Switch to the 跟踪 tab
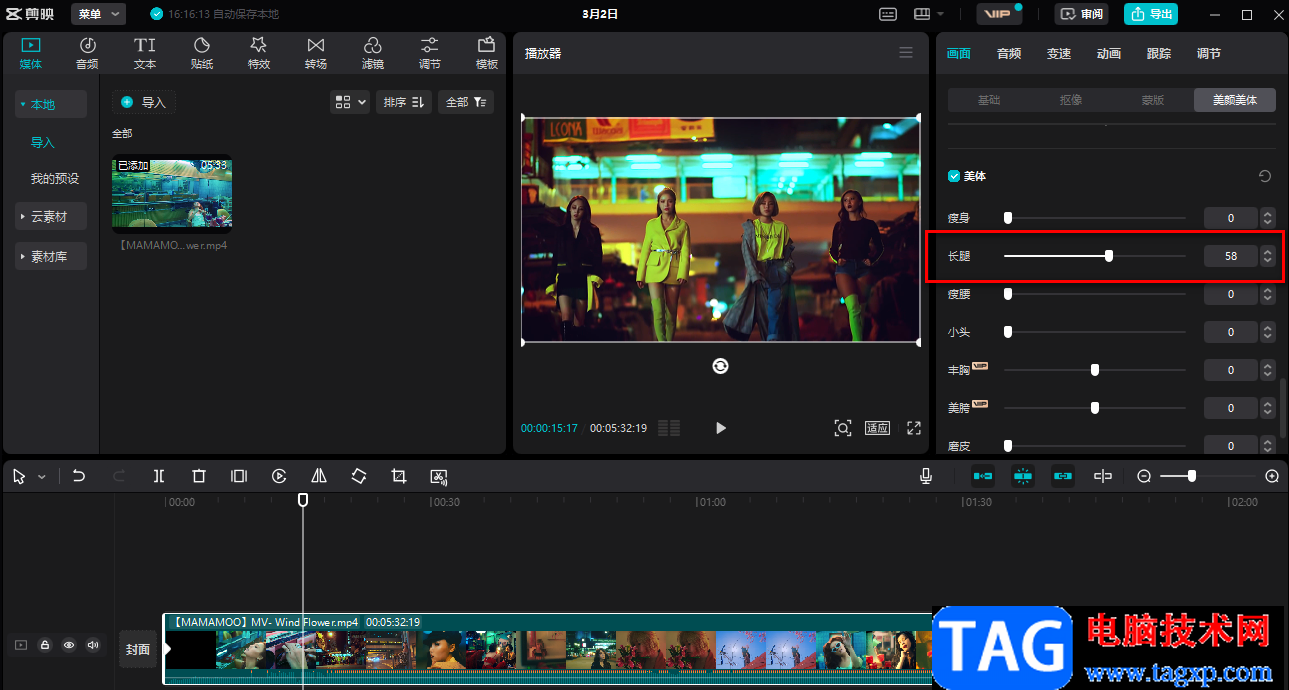 (1159, 54)
